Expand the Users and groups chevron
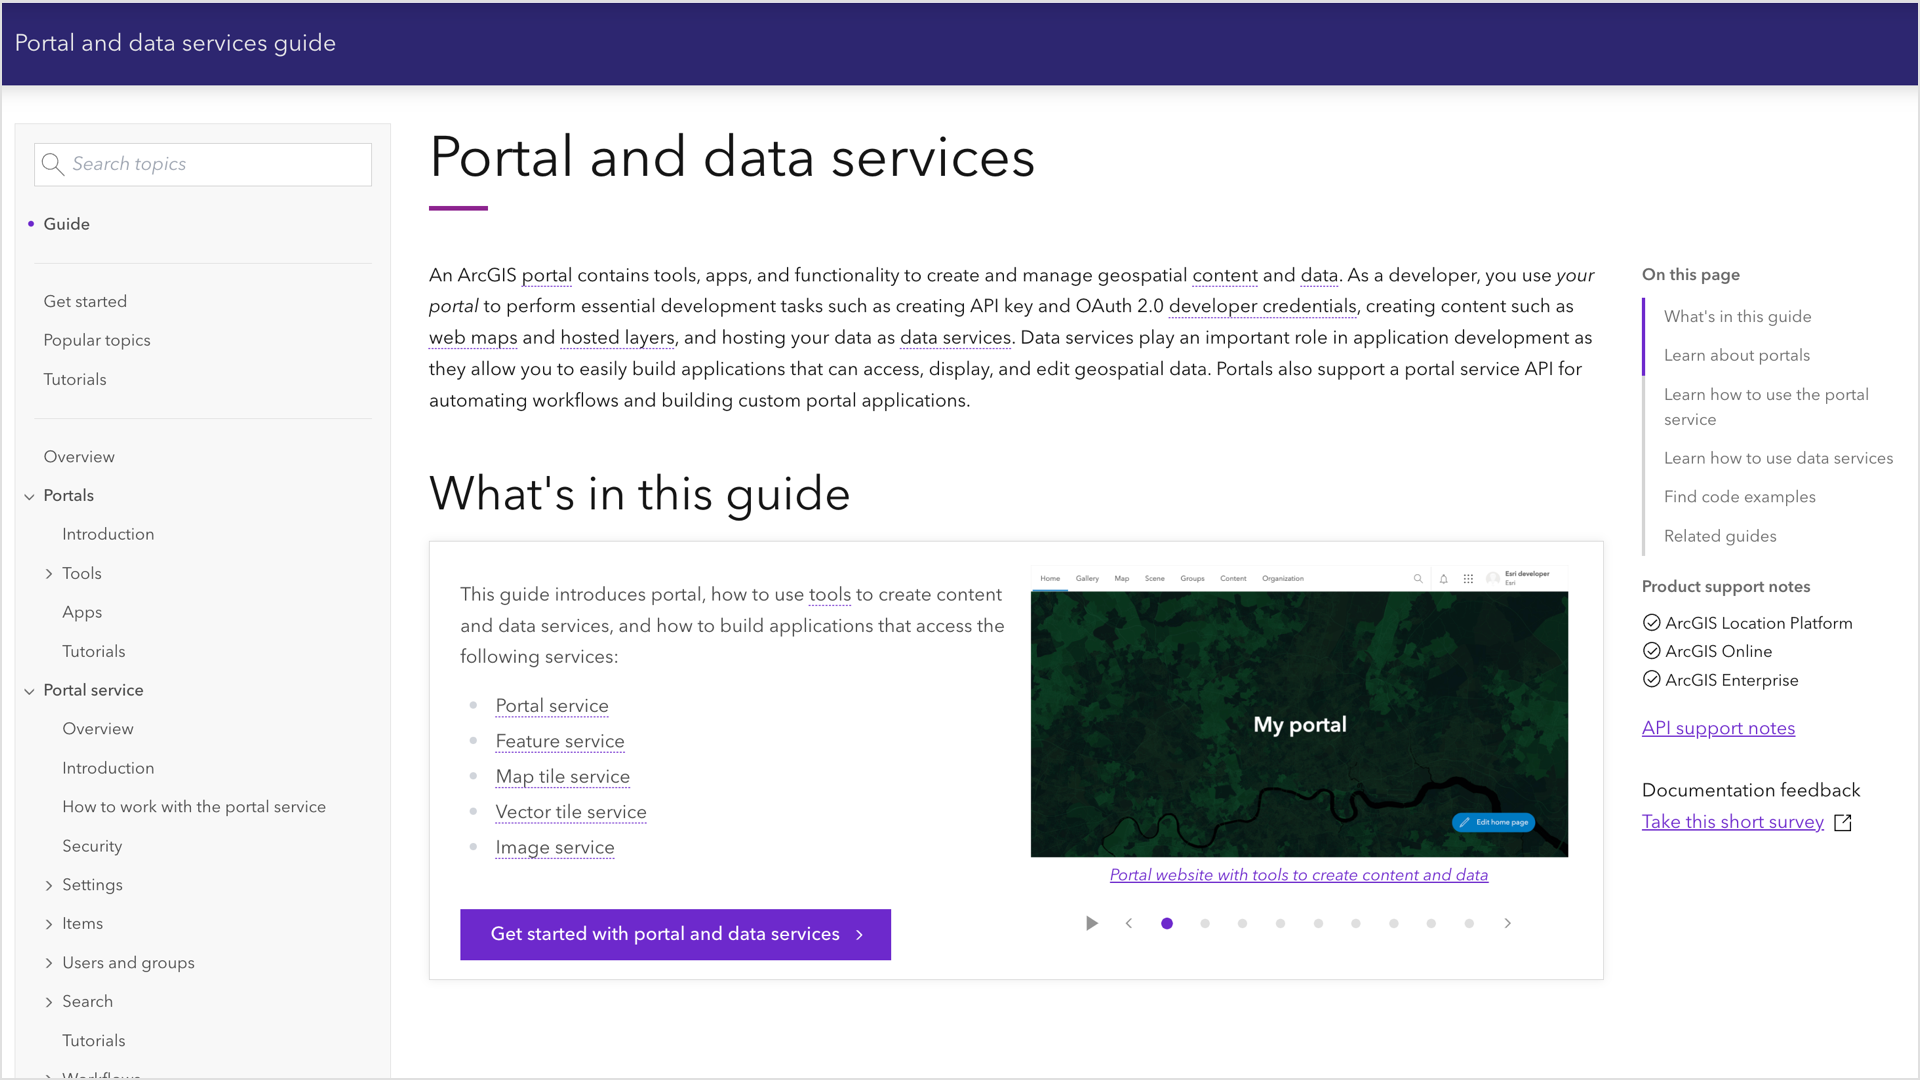Screen dimensions: 1920x1080 tap(49, 963)
